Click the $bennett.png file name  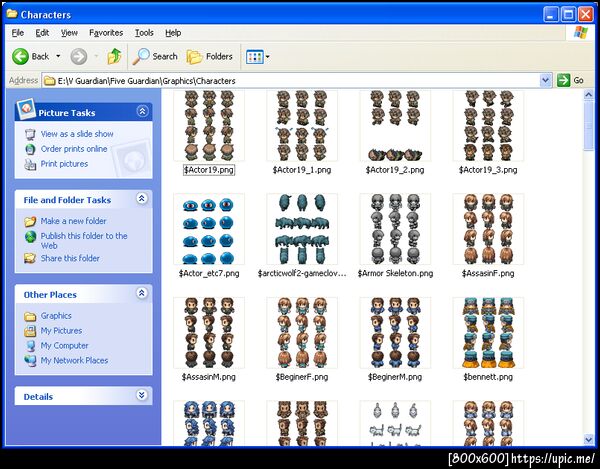click(488, 377)
